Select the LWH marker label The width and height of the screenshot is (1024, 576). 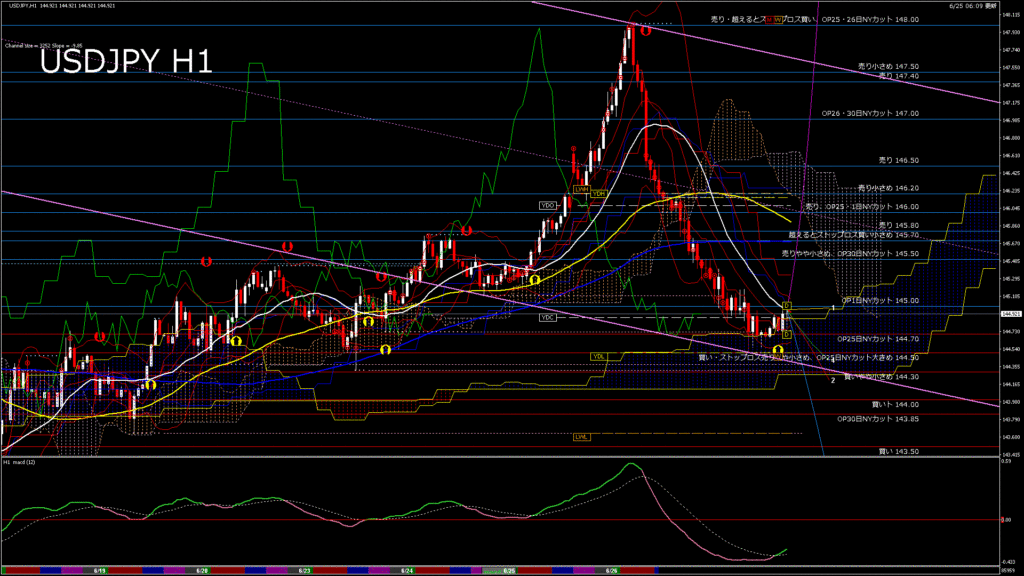pyautogui.click(x=581, y=189)
